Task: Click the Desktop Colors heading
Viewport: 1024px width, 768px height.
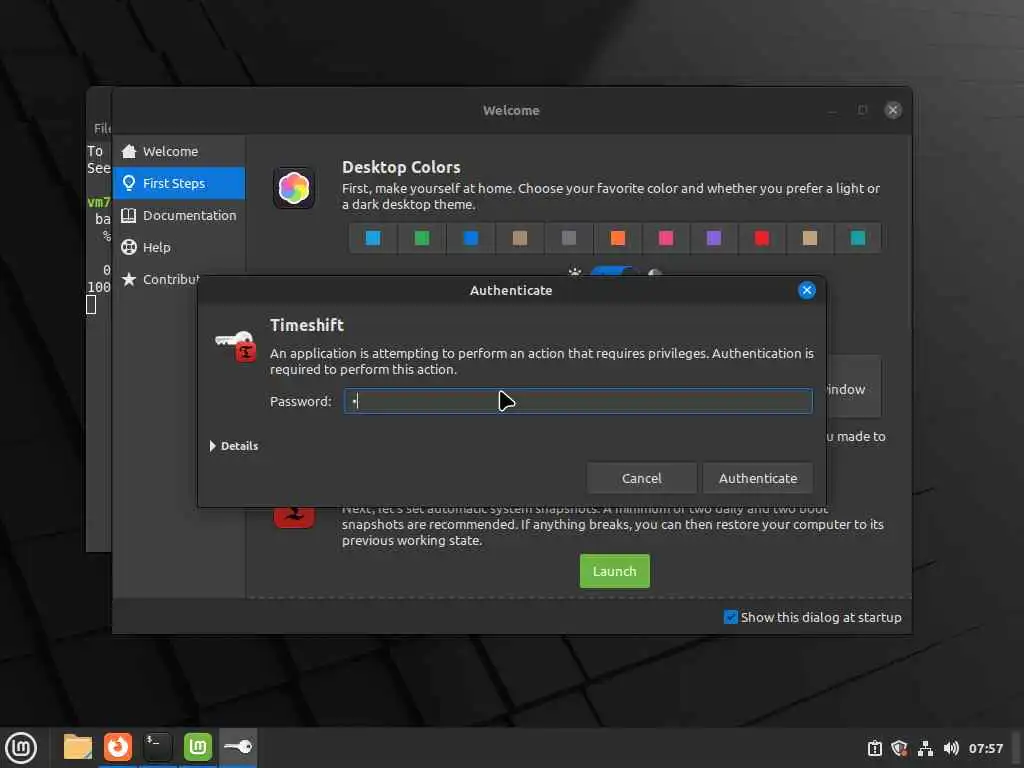Action: click(401, 167)
